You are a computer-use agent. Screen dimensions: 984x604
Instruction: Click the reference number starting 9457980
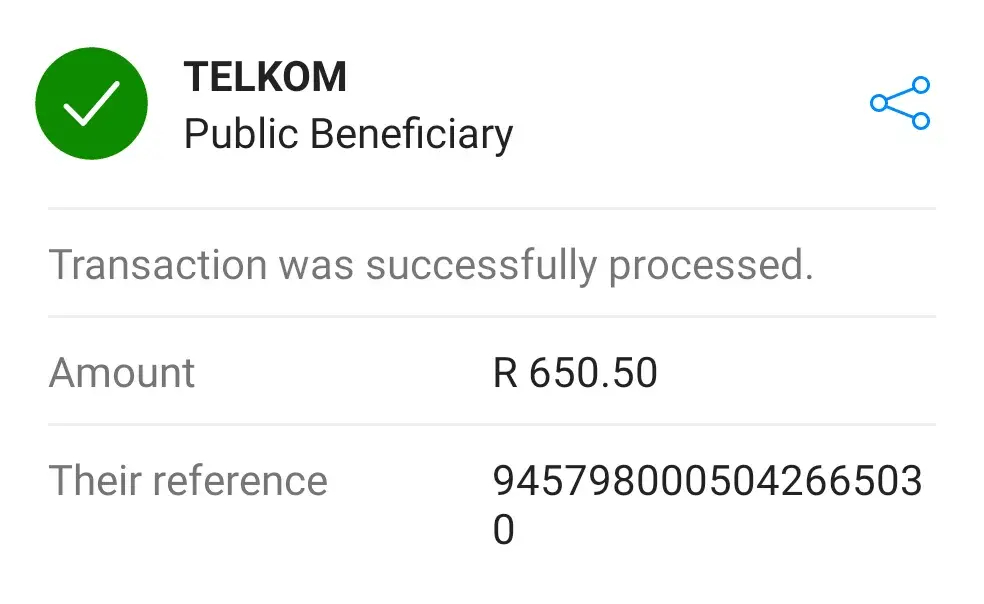(707, 481)
